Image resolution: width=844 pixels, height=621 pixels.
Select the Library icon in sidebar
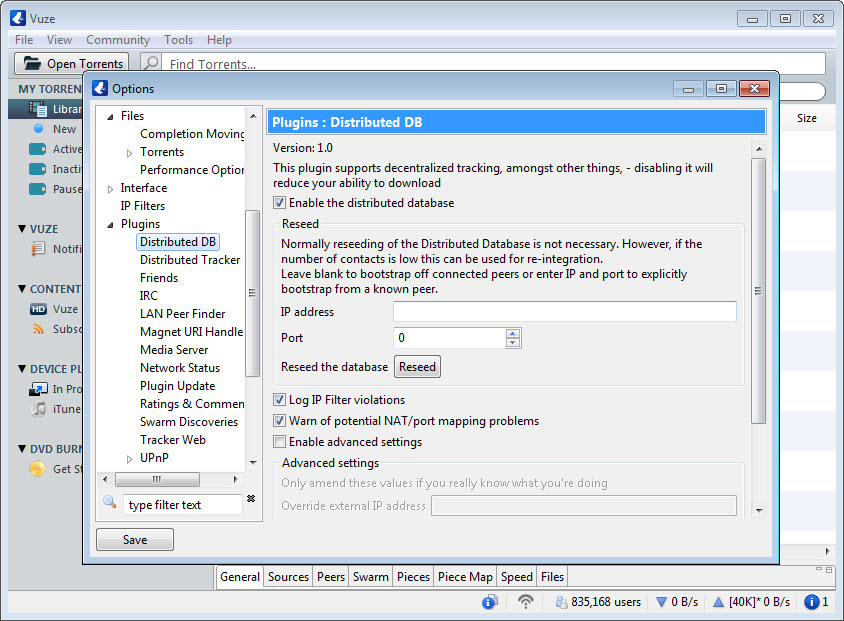pos(38,109)
